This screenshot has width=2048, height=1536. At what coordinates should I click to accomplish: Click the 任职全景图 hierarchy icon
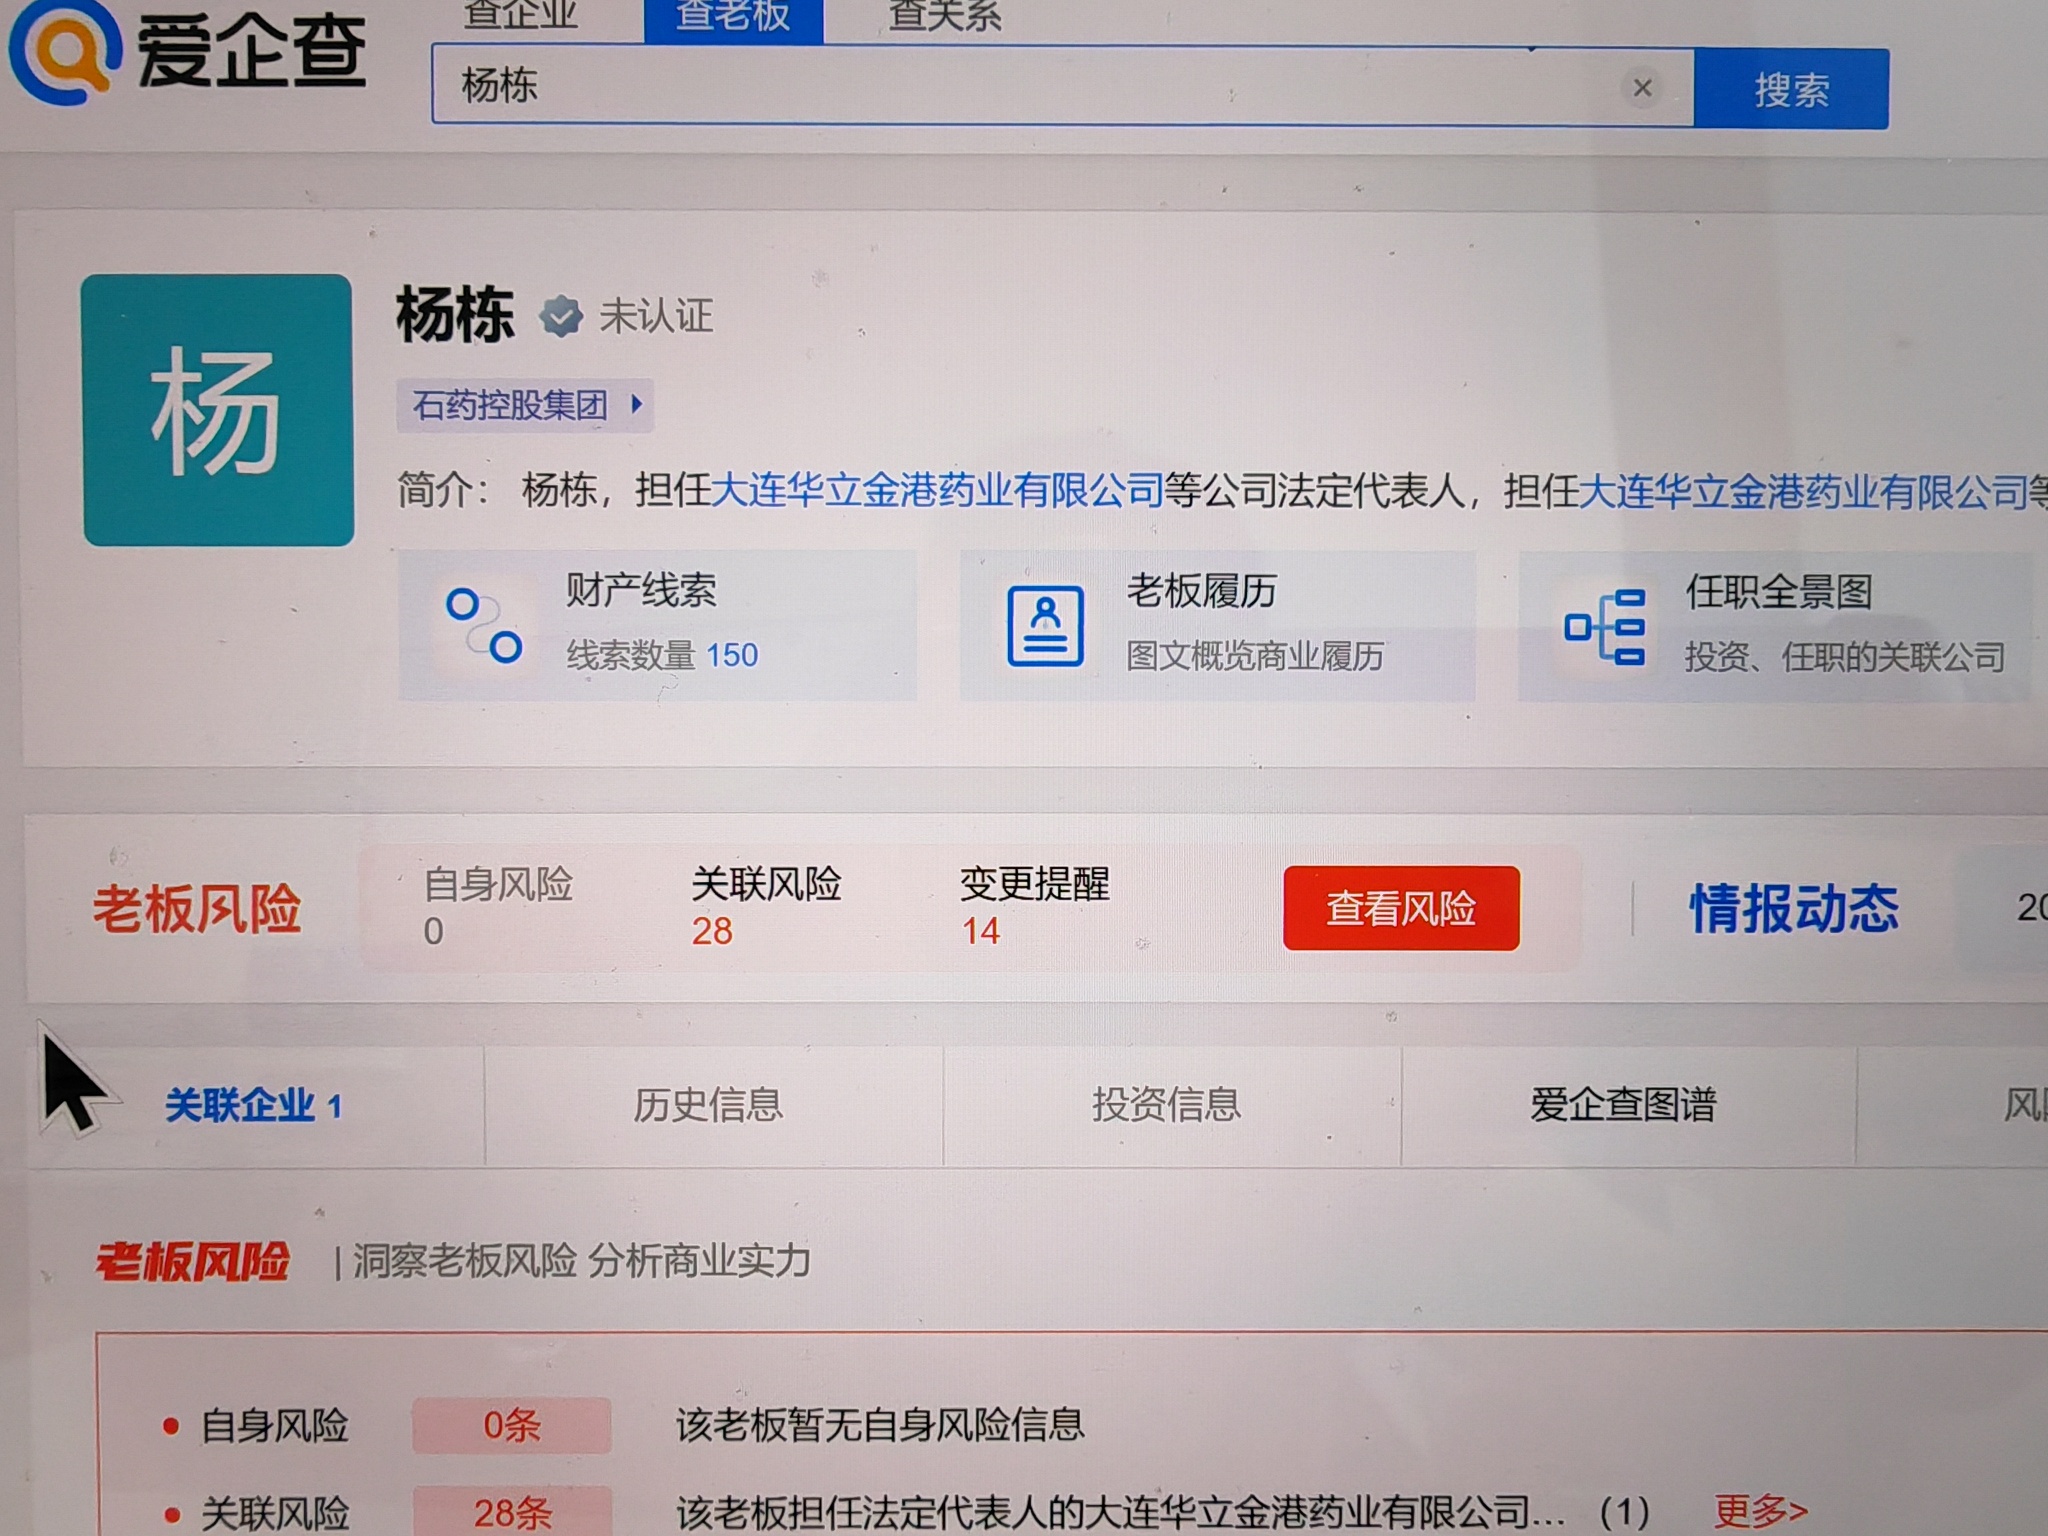(x=1604, y=627)
